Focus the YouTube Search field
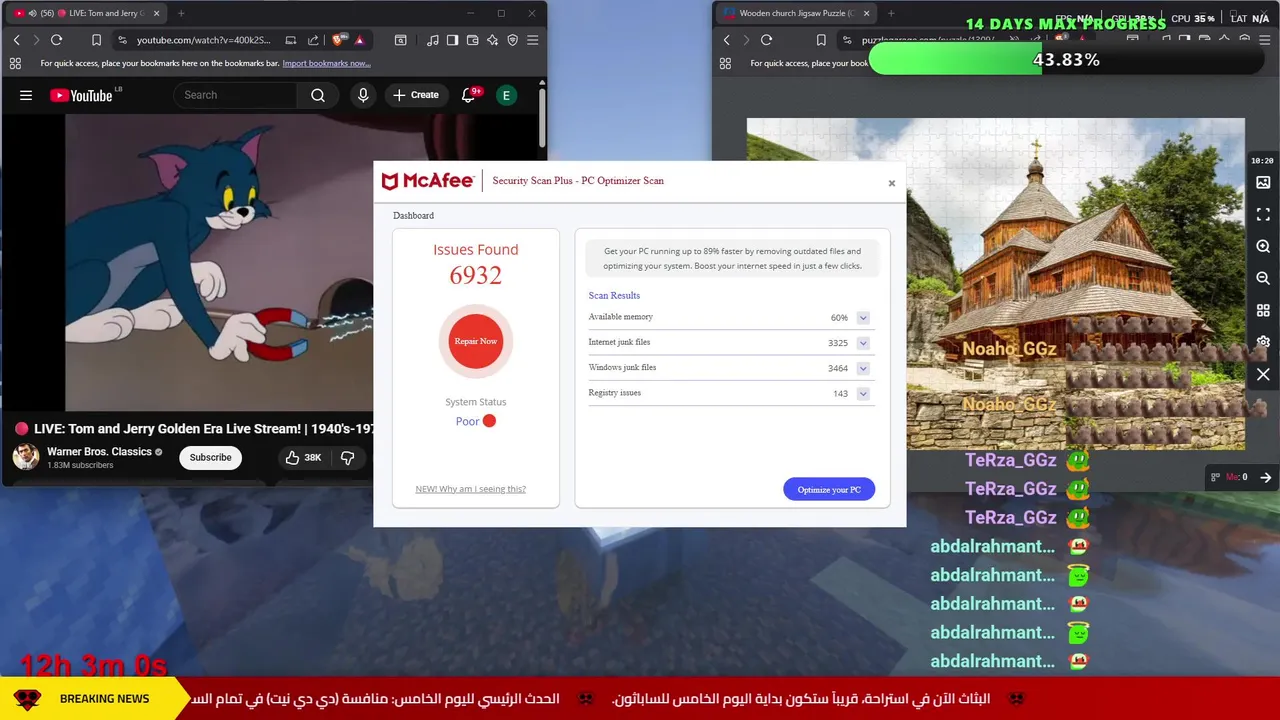 tap(235, 95)
